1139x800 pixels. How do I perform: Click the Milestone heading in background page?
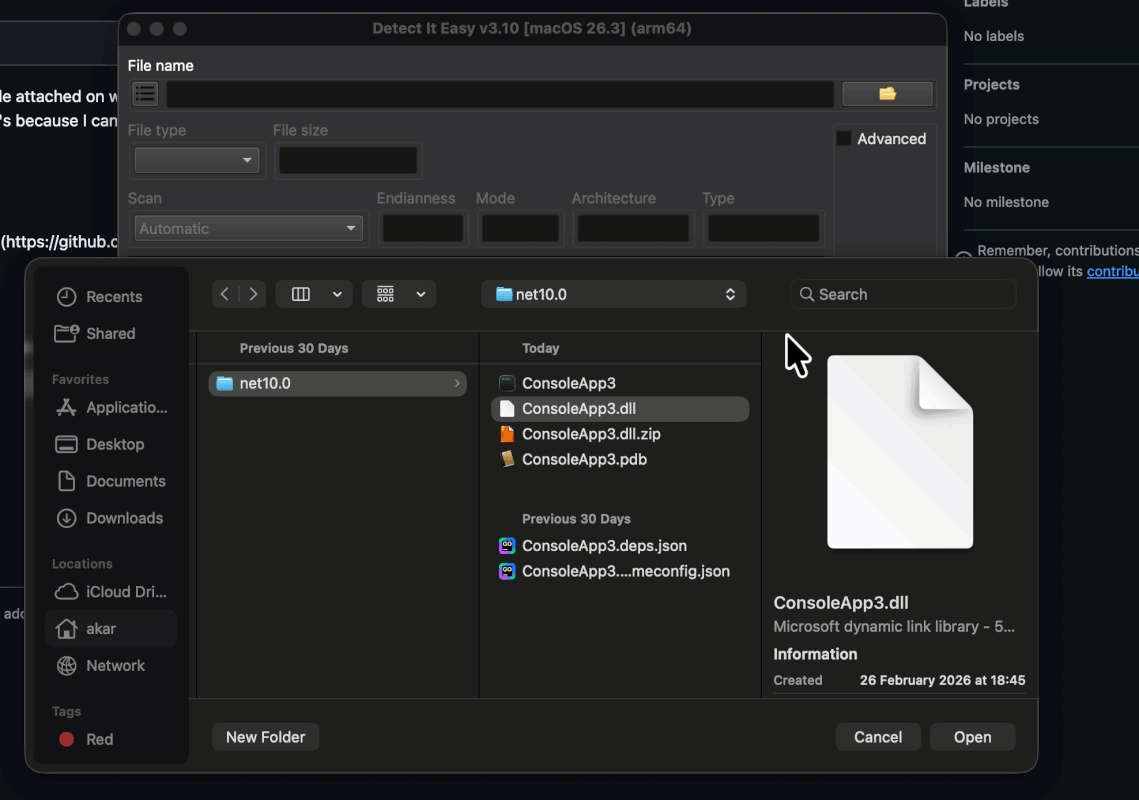(997, 167)
